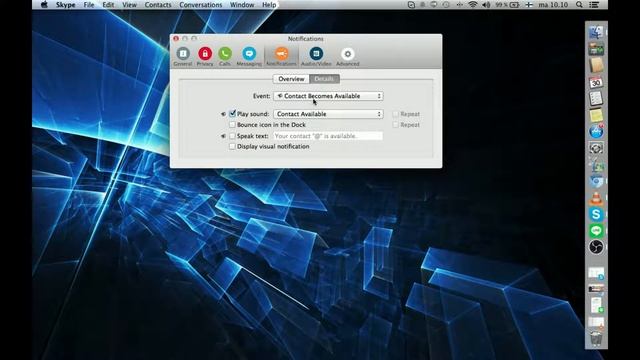Open the Advanced preferences gear

click(347, 57)
